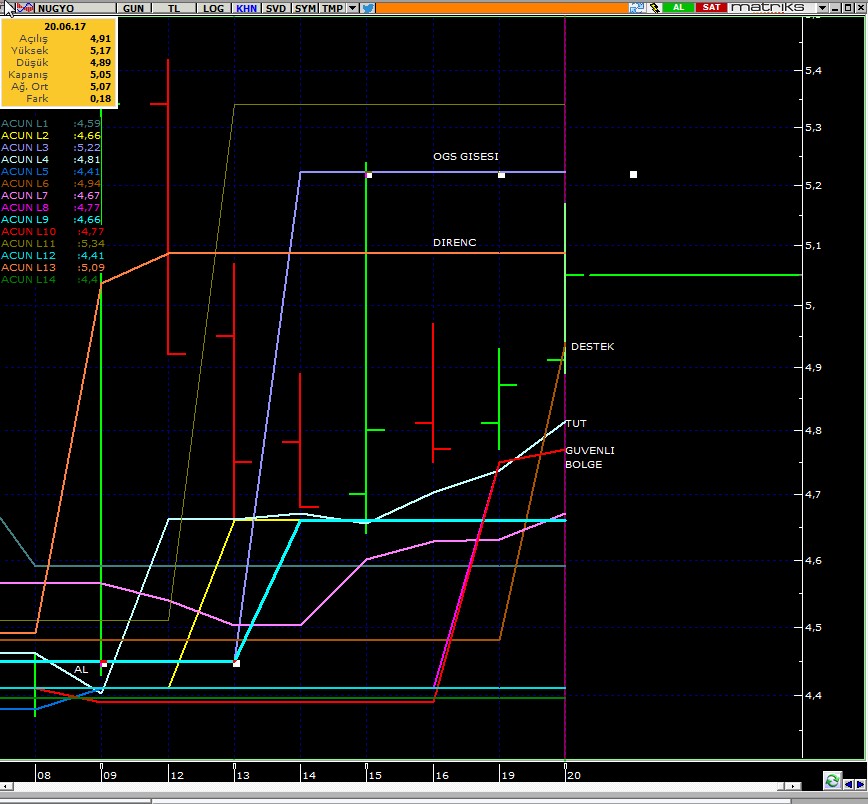Image resolution: width=868 pixels, height=804 pixels.
Task: Click the green AL buy button
Action: [x=678, y=7]
